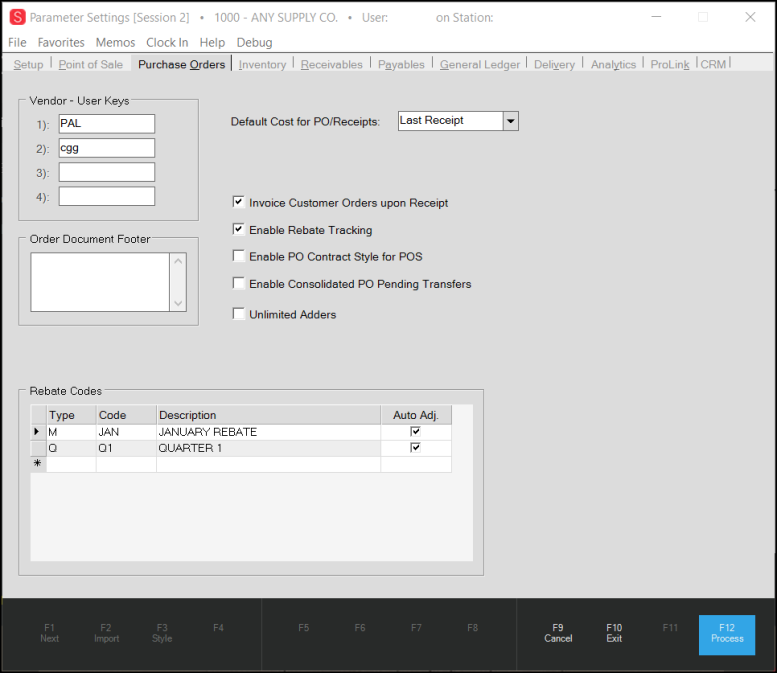Image resolution: width=777 pixels, height=673 pixels.
Task: Switch to the General Ledger tab
Action: [480, 64]
